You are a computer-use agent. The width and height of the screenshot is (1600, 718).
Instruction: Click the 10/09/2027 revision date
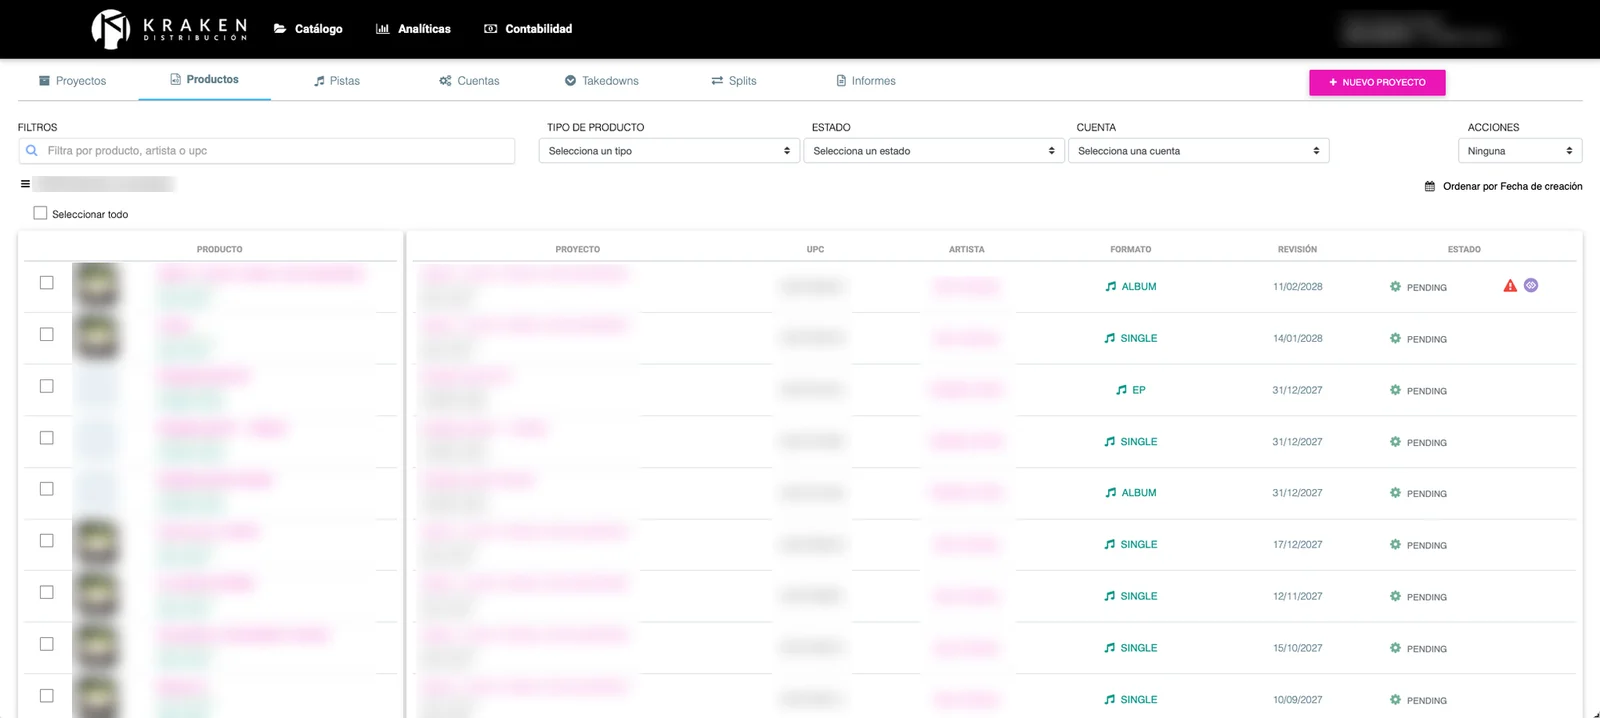tap(1298, 700)
